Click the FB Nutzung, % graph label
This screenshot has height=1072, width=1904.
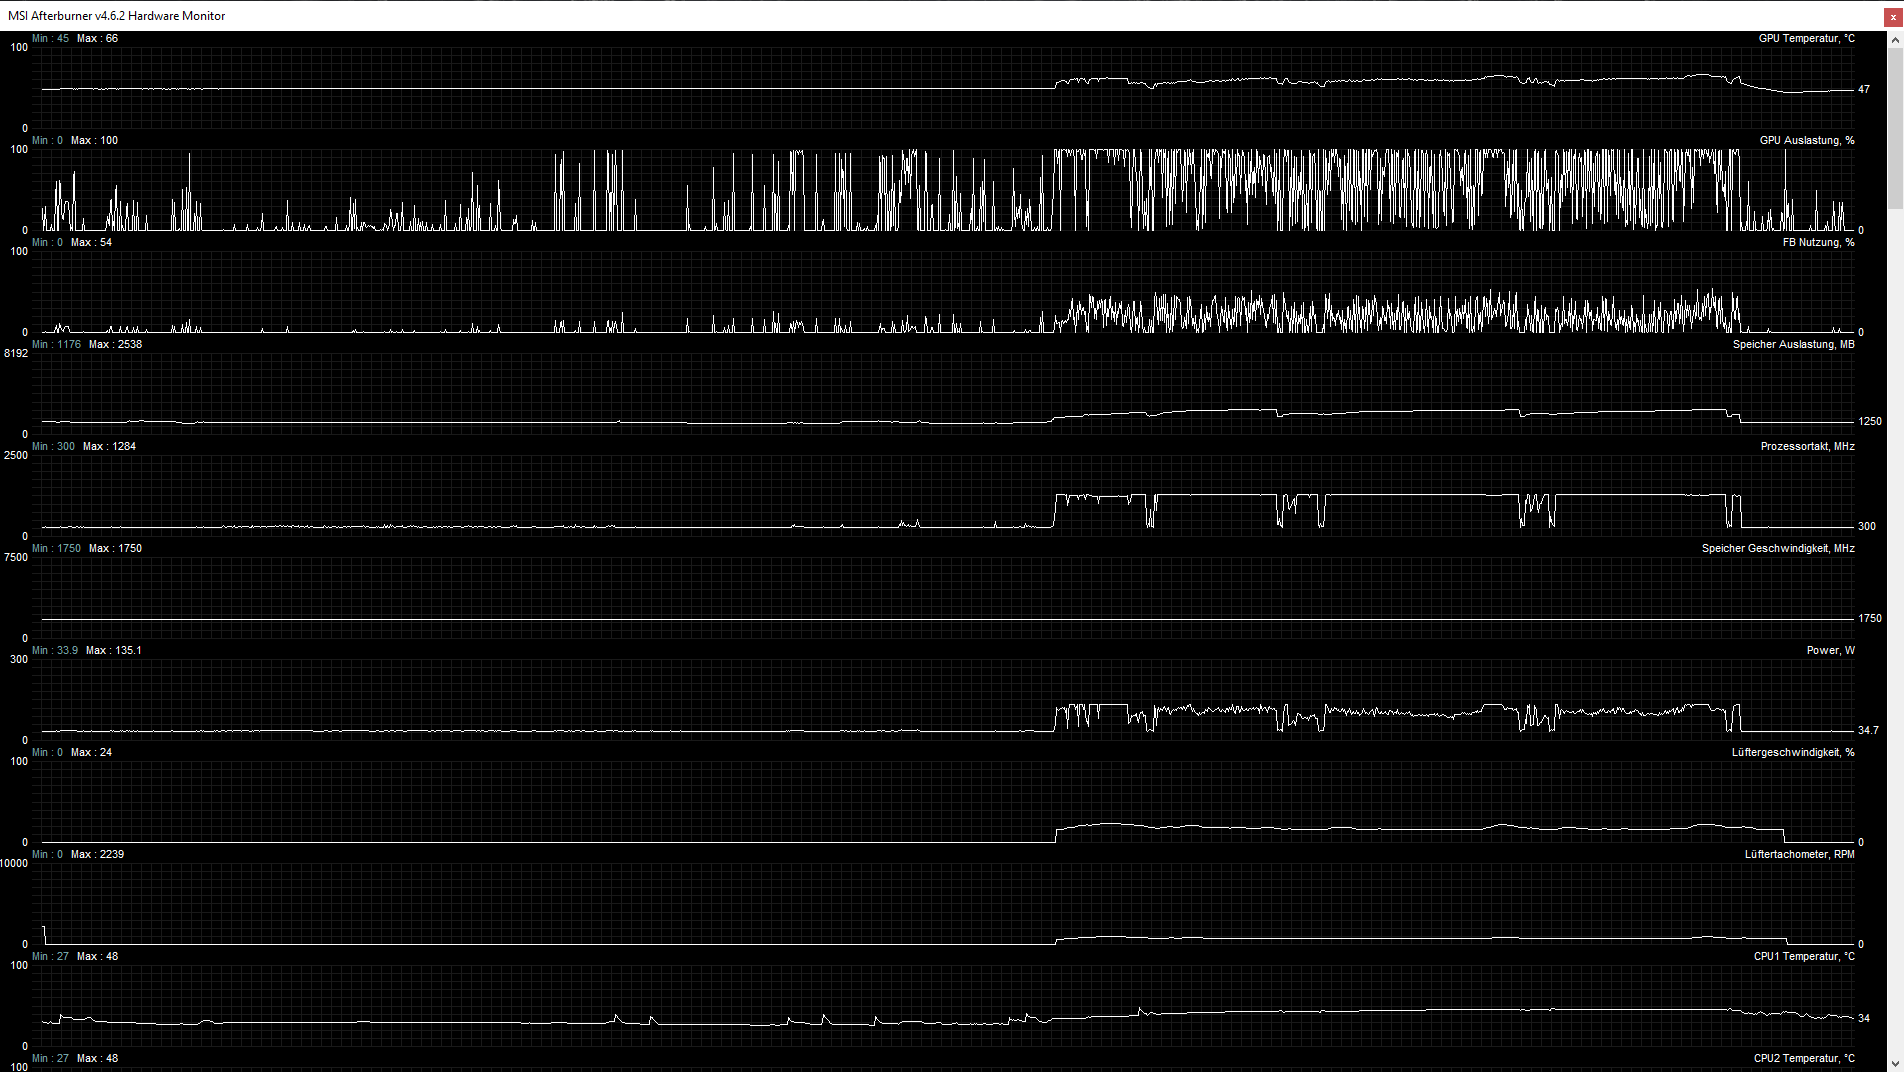[x=1818, y=243]
